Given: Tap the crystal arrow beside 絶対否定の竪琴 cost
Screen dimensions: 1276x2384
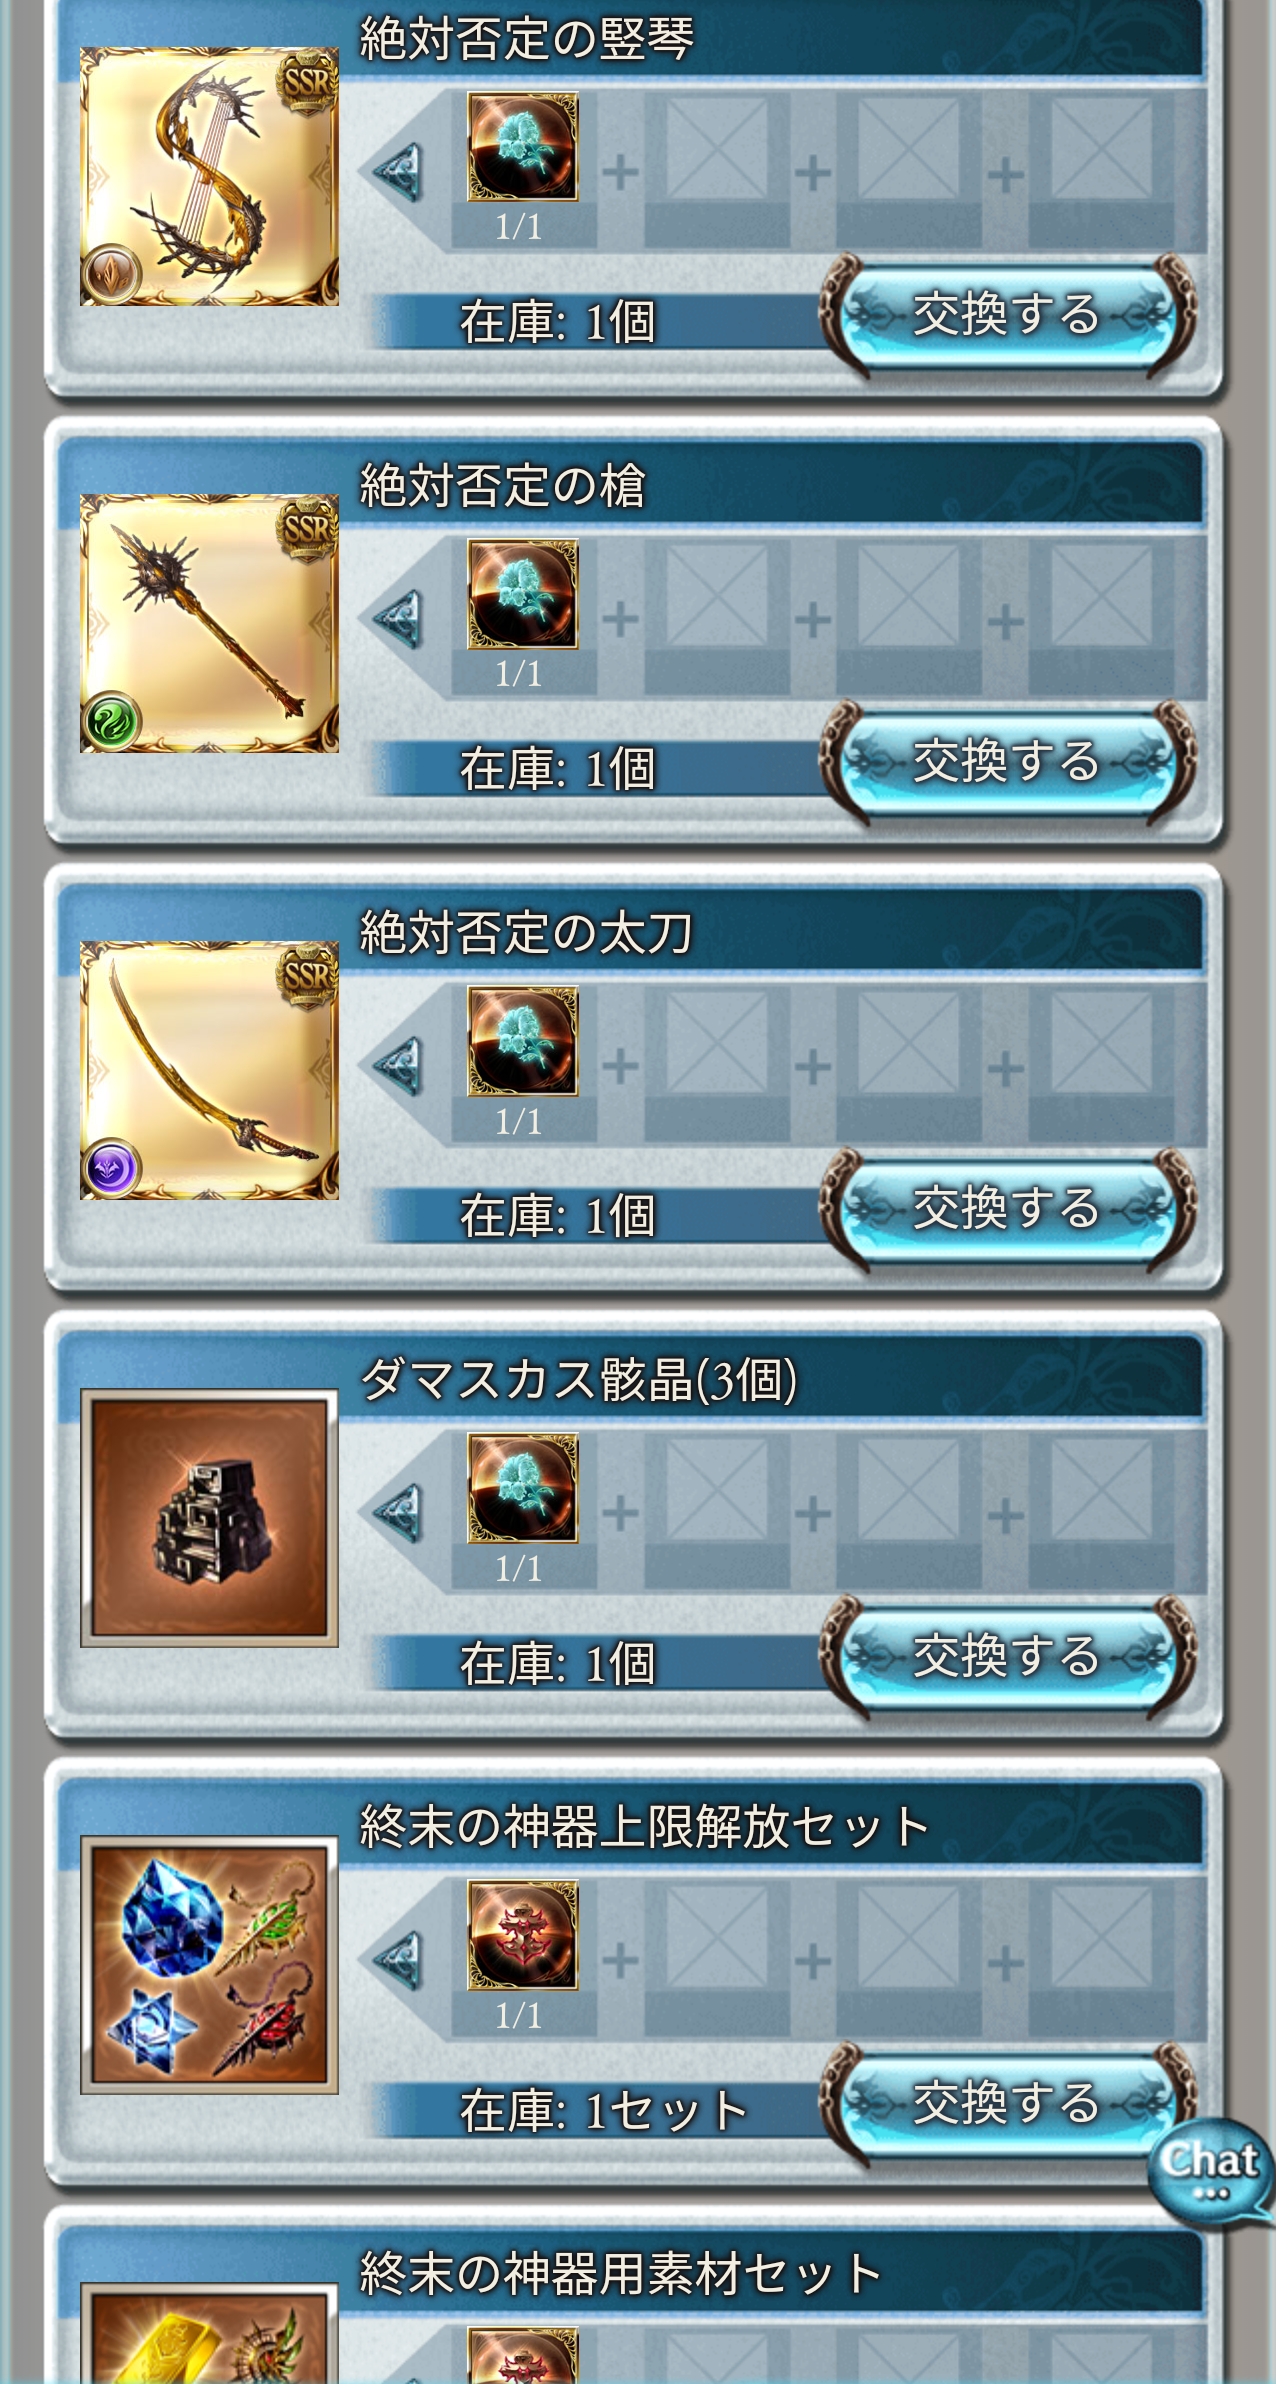Looking at the screenshot, I should tap(398, 172).
